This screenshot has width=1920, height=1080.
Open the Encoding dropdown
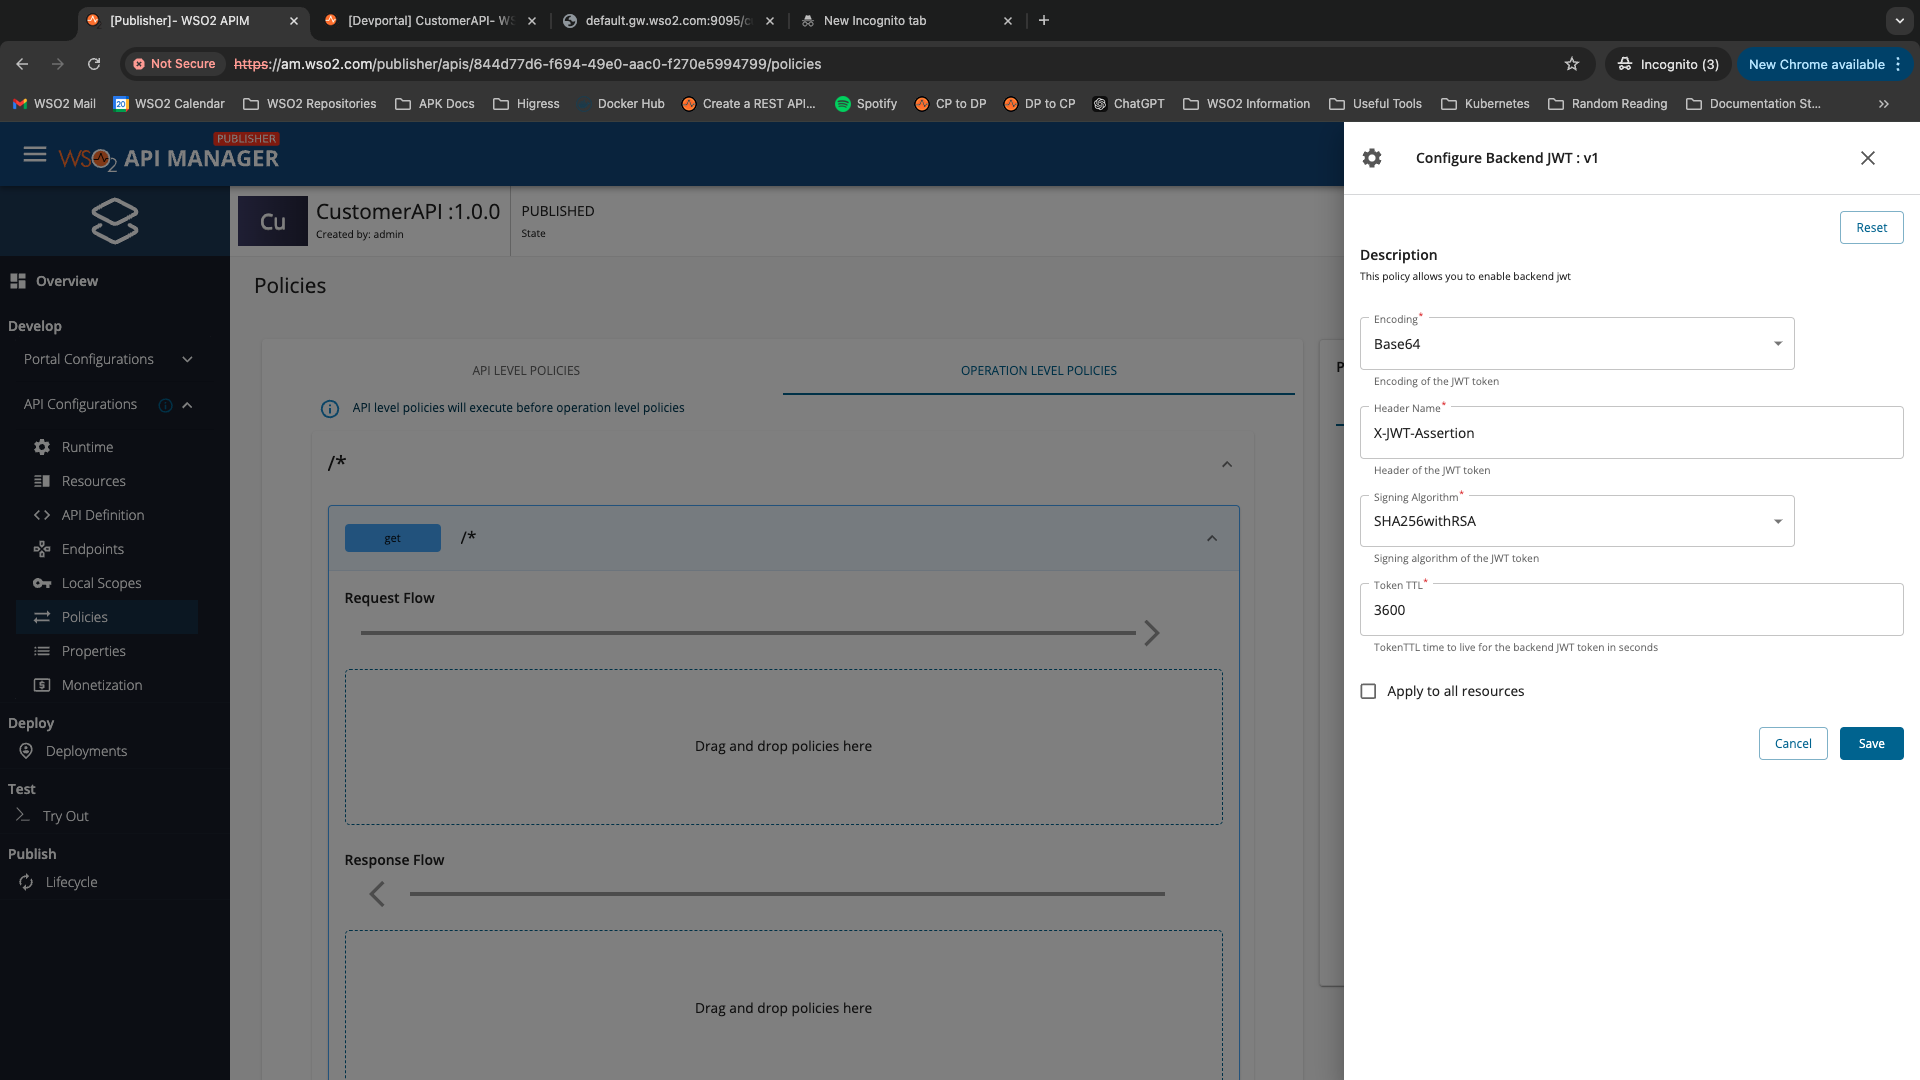click(1577, 344)
